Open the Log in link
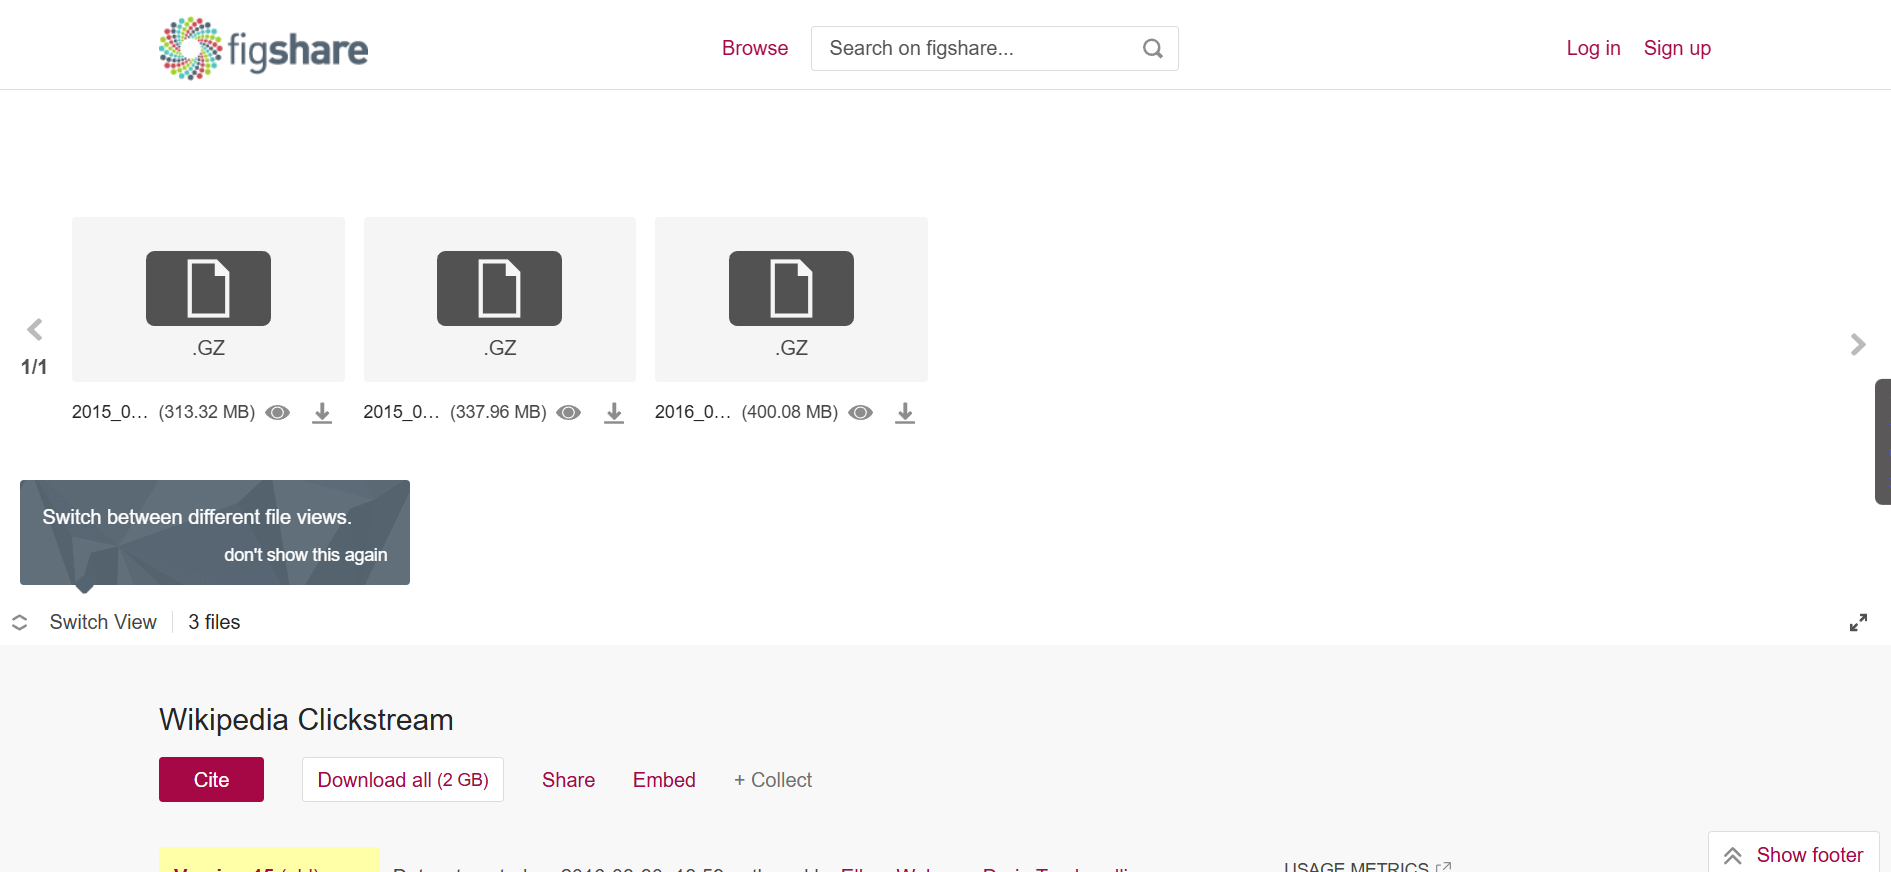 click(1593, 48)
